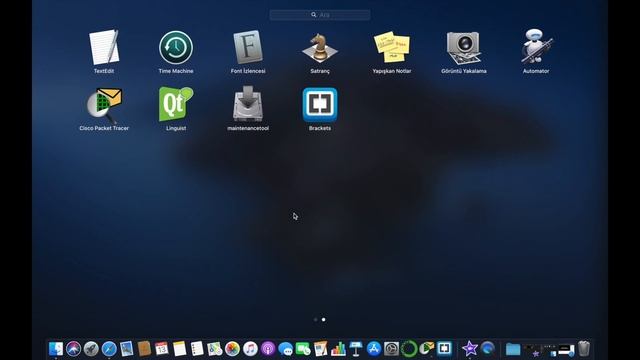Launch FaceTime from the Dock
The height and width of the screenshot is (360, 640).
(303, 349)
